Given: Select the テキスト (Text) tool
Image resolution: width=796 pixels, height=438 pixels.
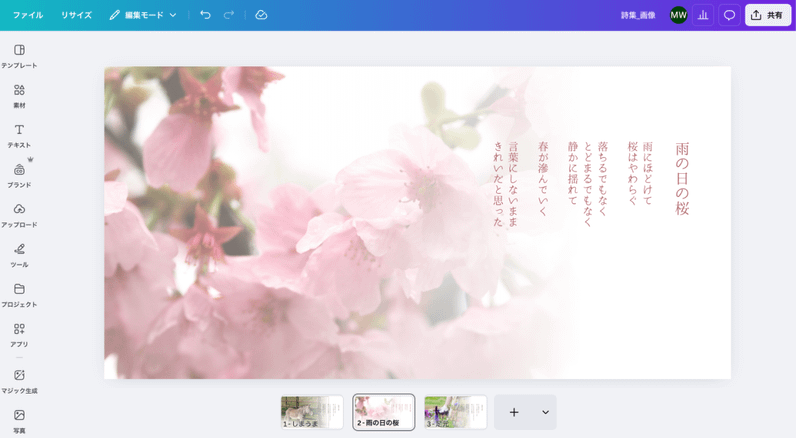Looking at the screenshot, I should [x=19, y=136].
